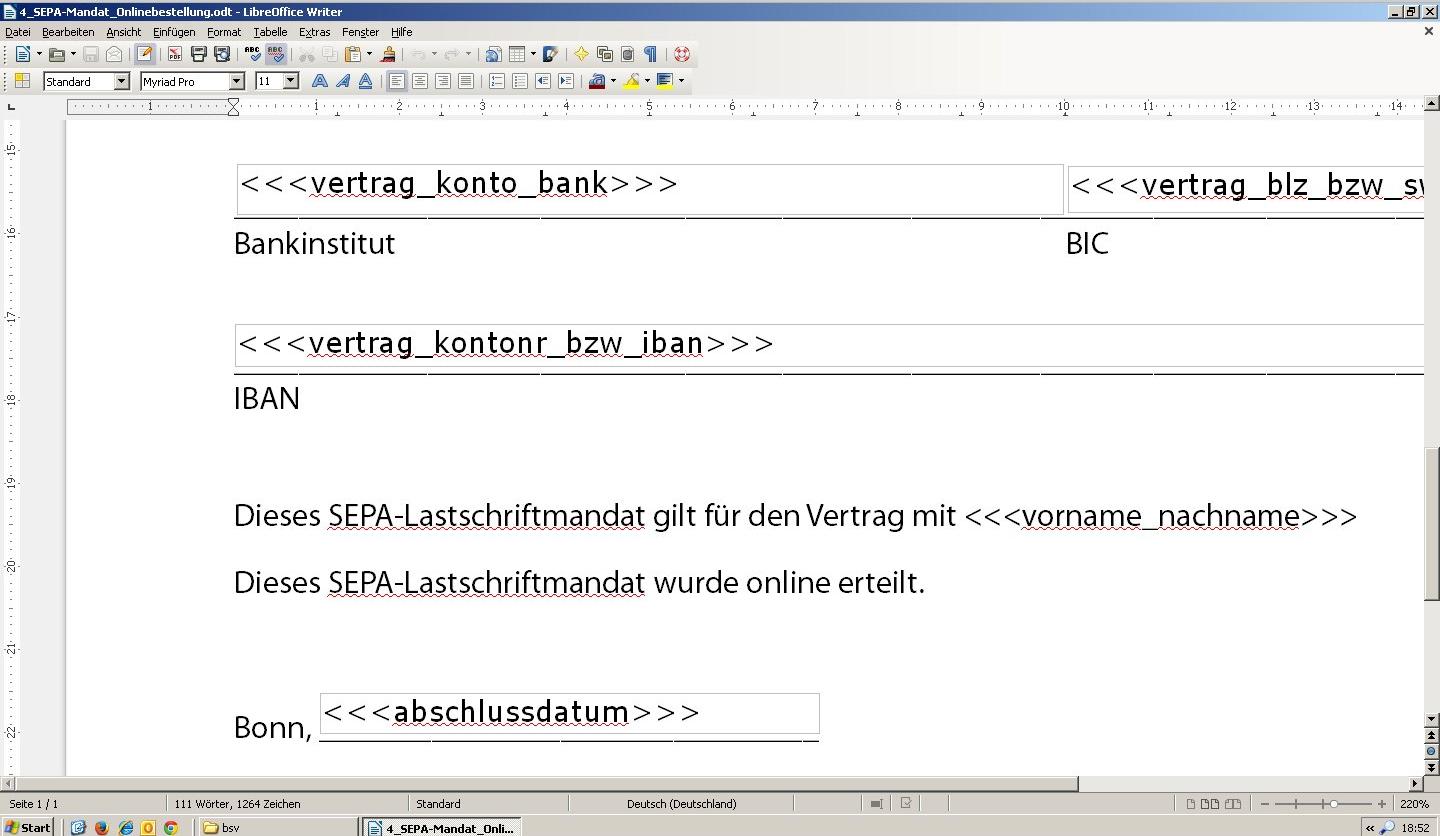Click the New document icon
The width and height of the screenshot is (1440, 836).
click(22, 54)
